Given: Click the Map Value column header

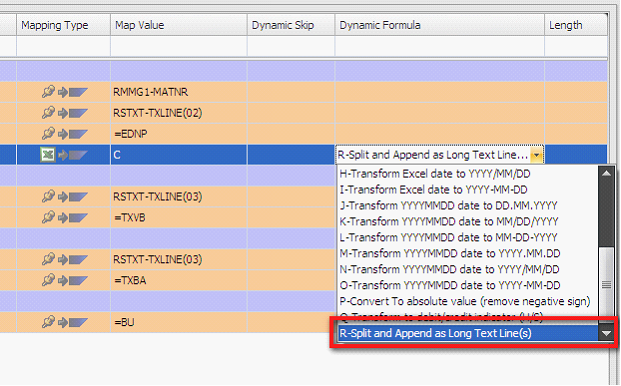Looking at the screenshot, I should [x=179, y=25].
